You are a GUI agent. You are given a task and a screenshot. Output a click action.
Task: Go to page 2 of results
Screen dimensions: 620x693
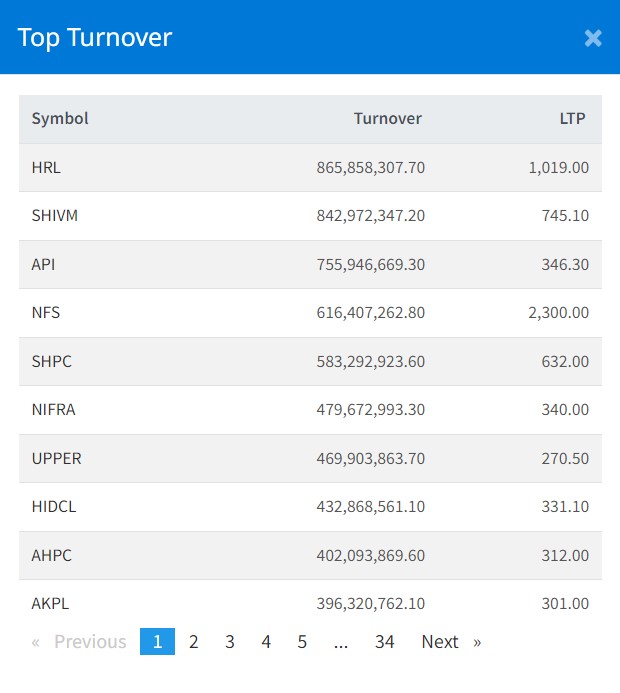(x=194, y=642)
